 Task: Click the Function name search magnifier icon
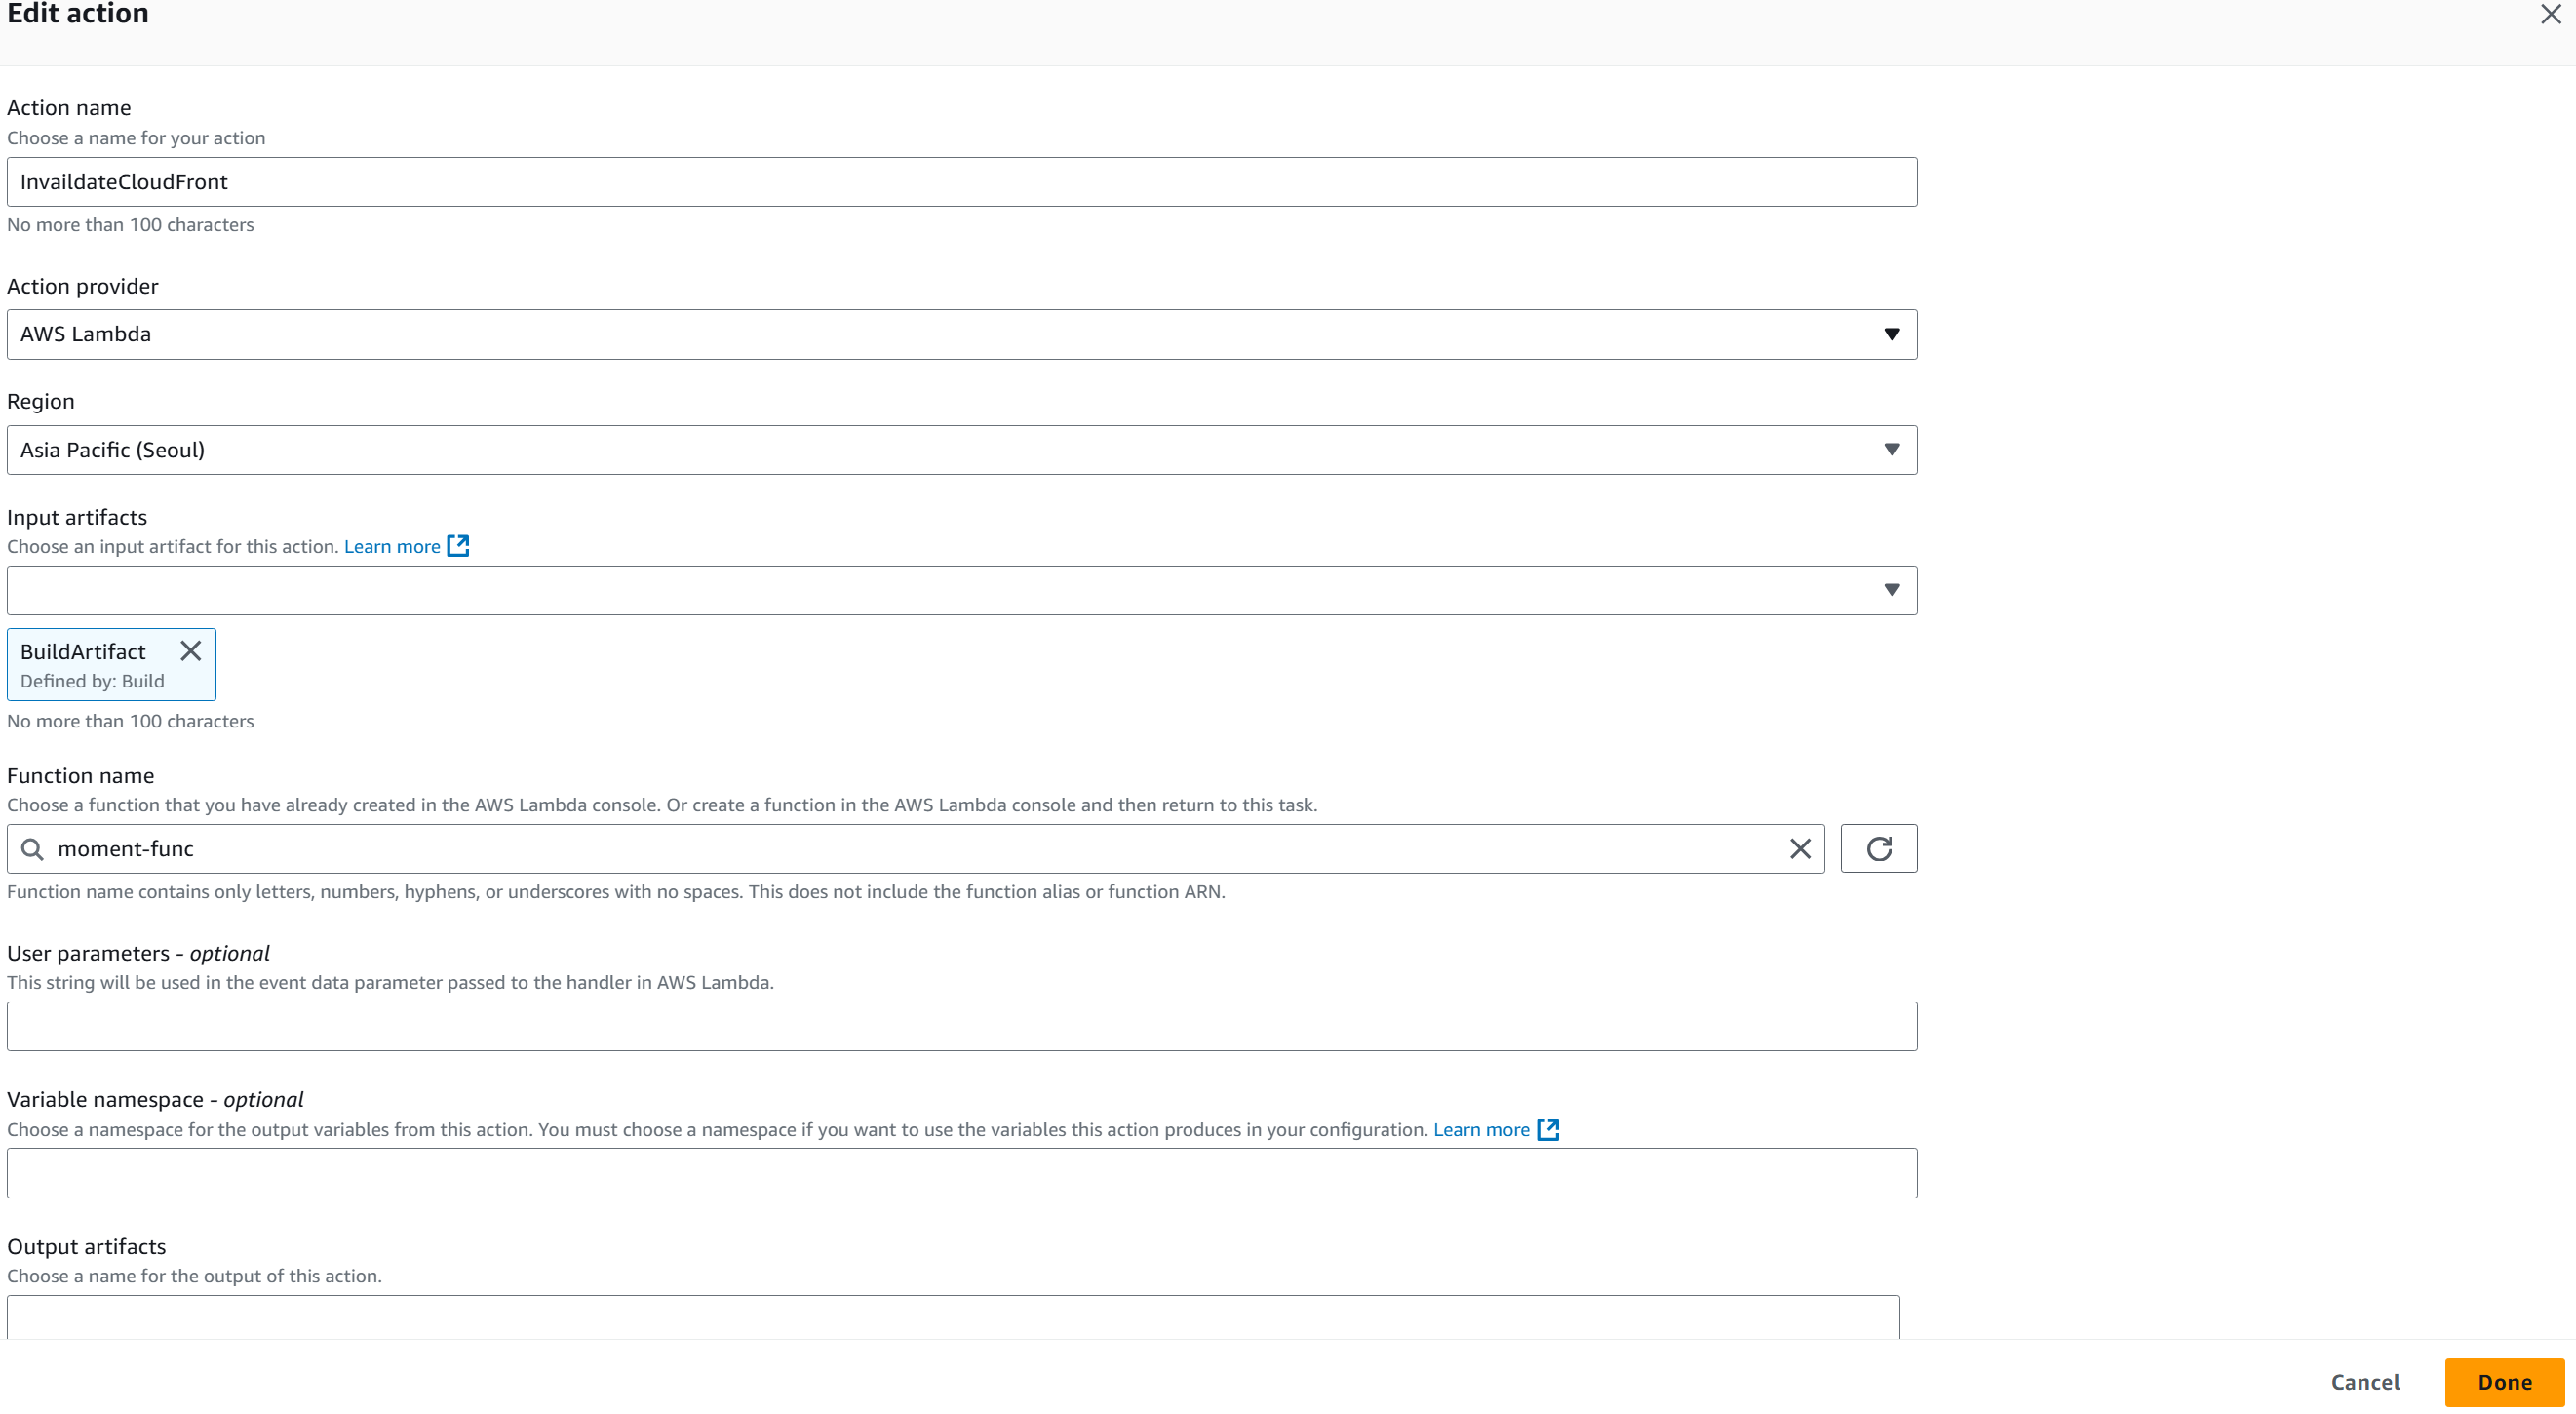pos(32,849)
